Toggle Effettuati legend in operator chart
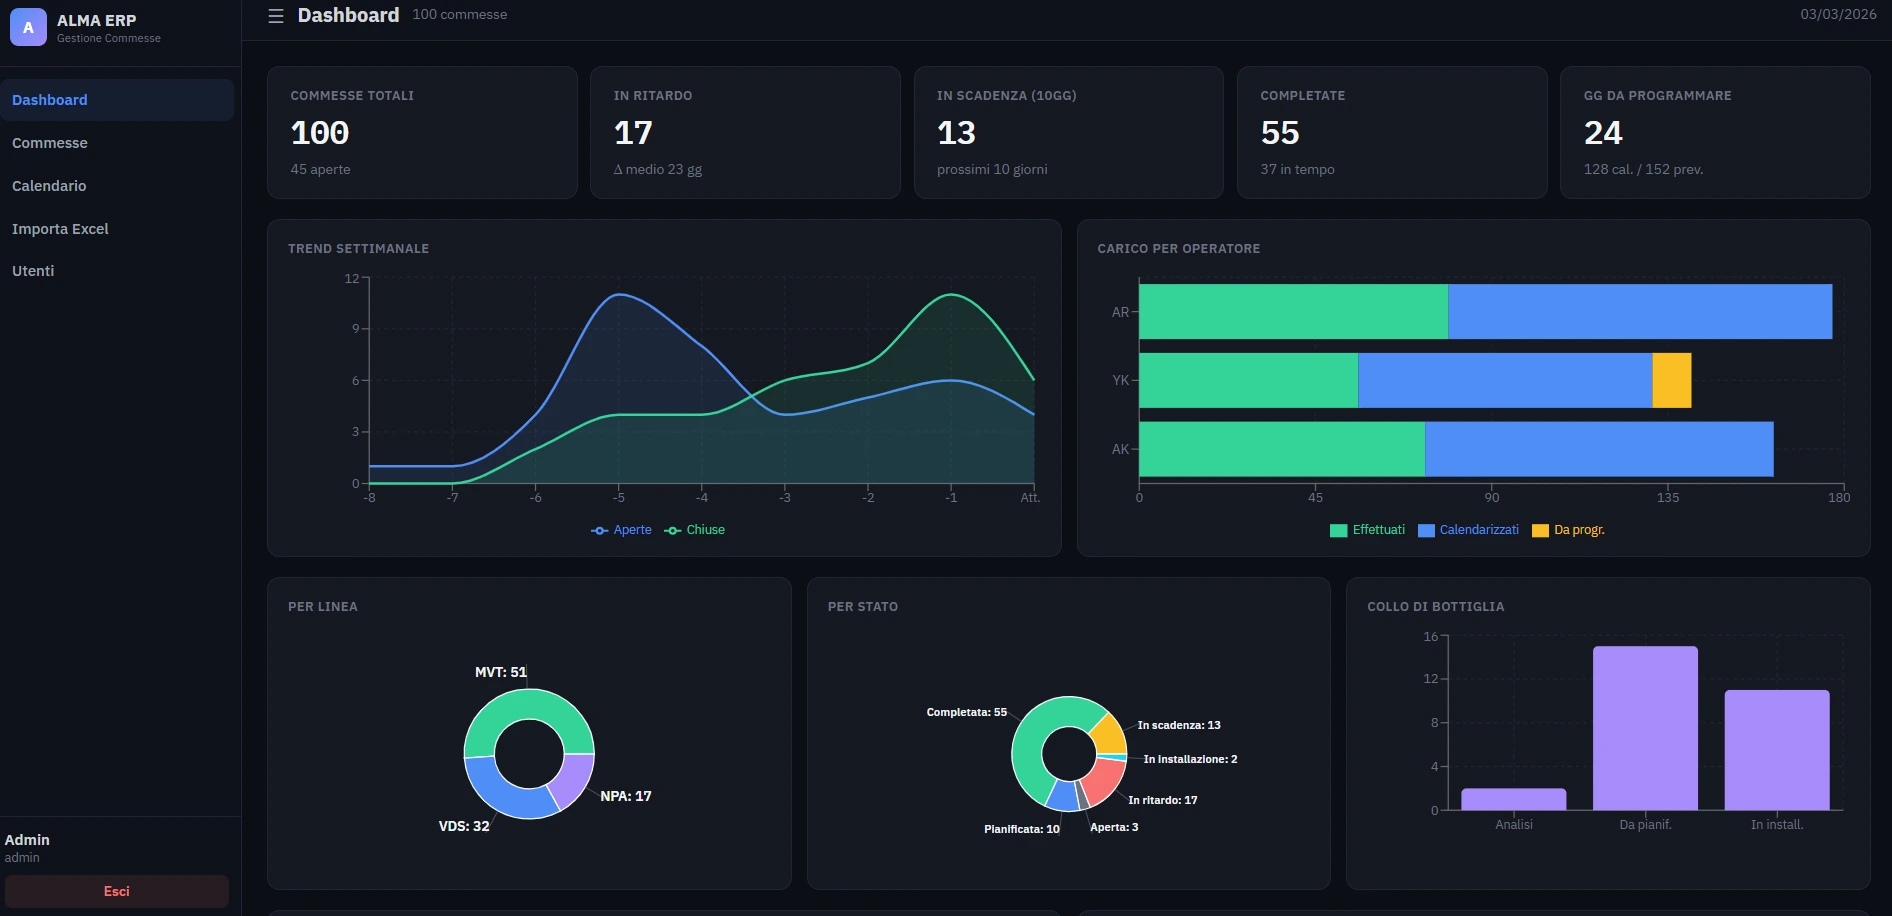 [1367, 530]
